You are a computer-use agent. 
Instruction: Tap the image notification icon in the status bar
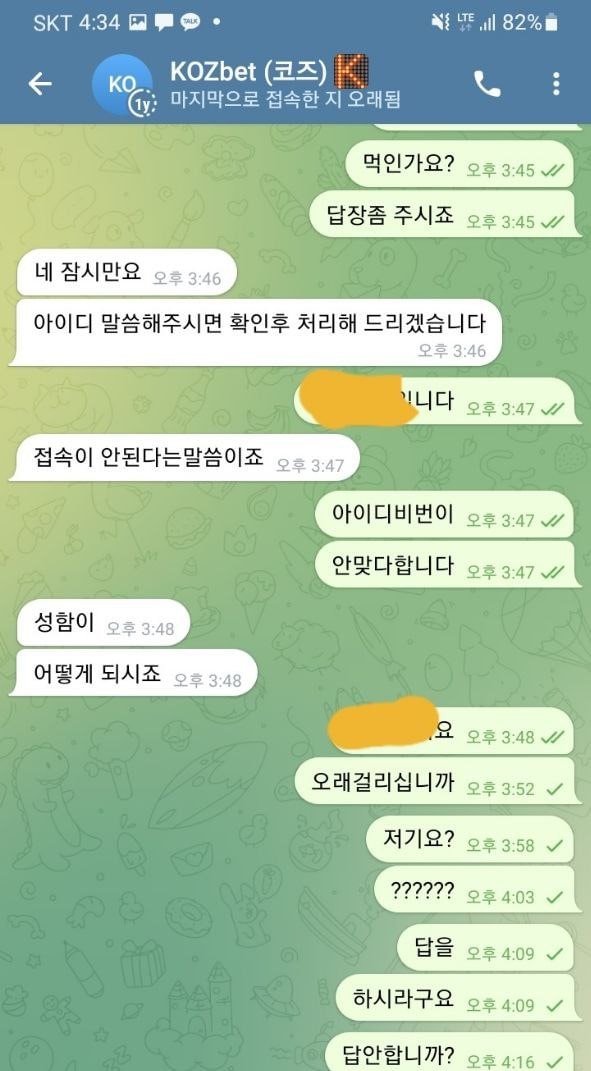138,23
